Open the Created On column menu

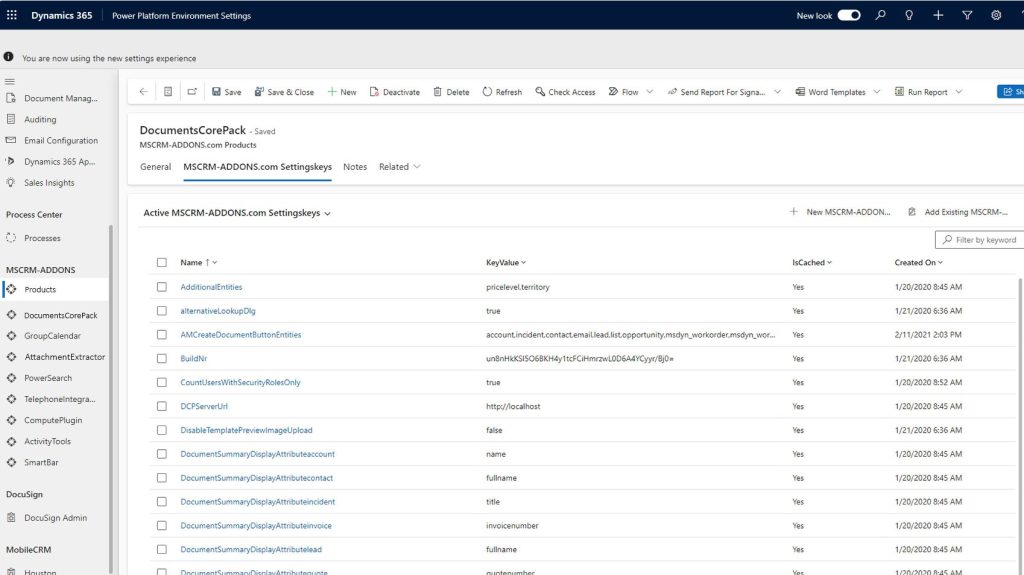(x=918, y=262)
